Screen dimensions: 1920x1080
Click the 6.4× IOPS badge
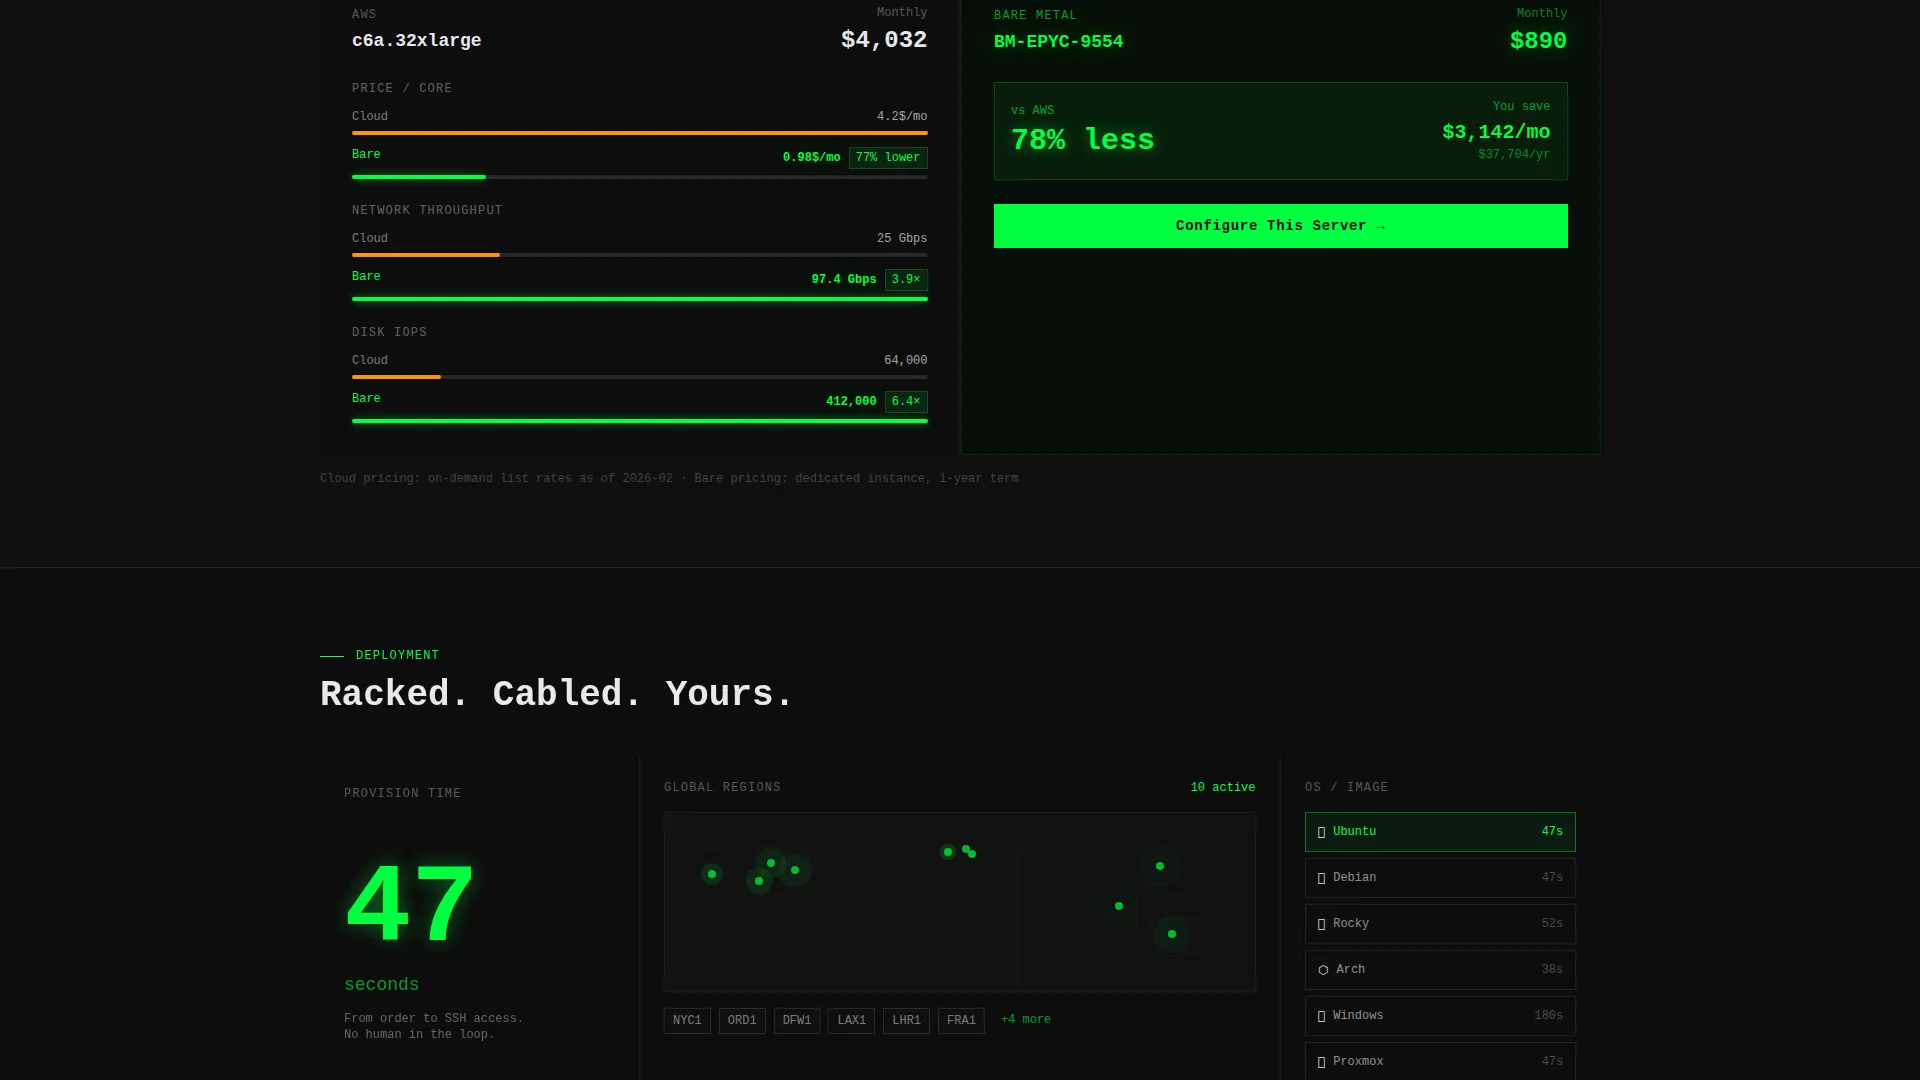pos(906,402)
